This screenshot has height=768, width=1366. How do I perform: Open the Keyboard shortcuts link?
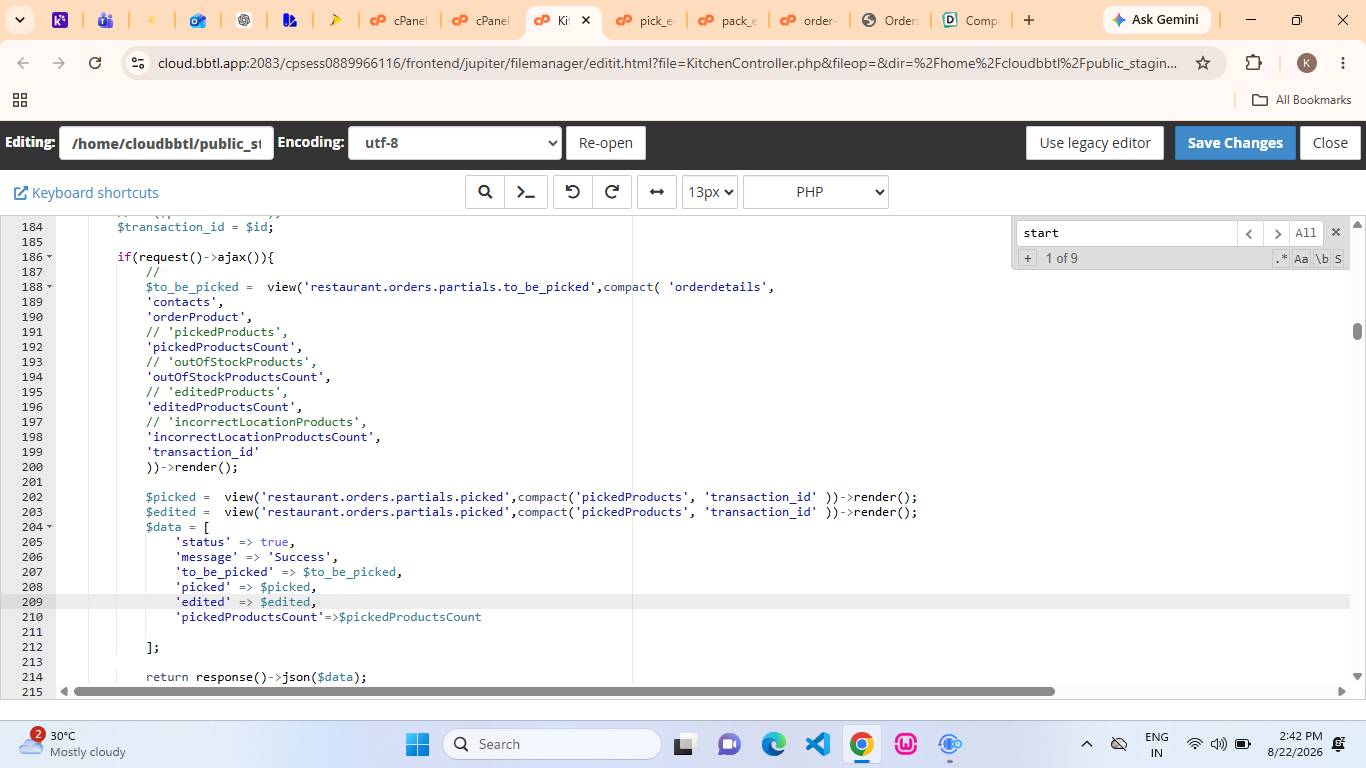86,193
